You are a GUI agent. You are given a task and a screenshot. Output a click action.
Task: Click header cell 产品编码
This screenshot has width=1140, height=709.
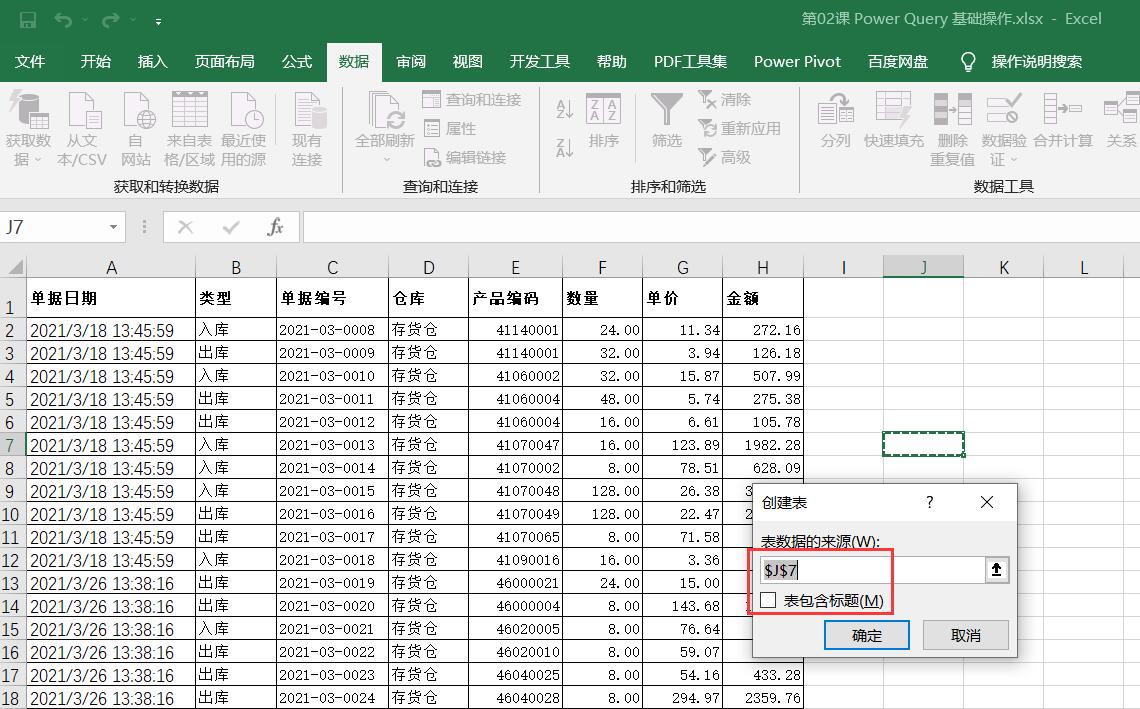[515, 298]
